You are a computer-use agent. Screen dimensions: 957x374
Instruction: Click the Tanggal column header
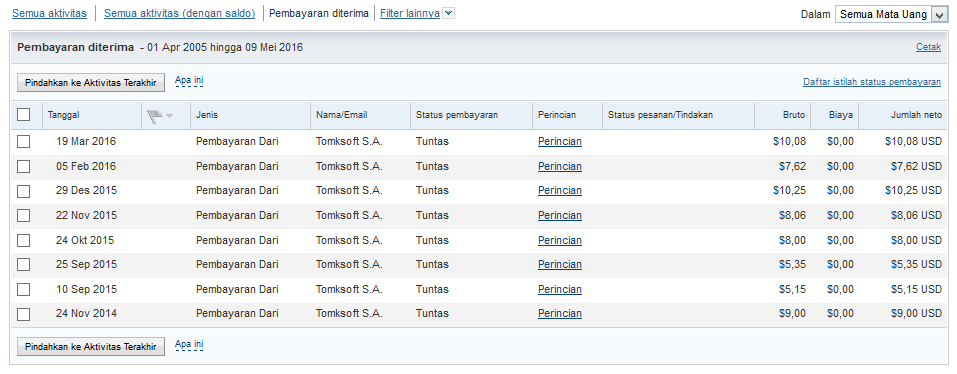coord(64,115)
